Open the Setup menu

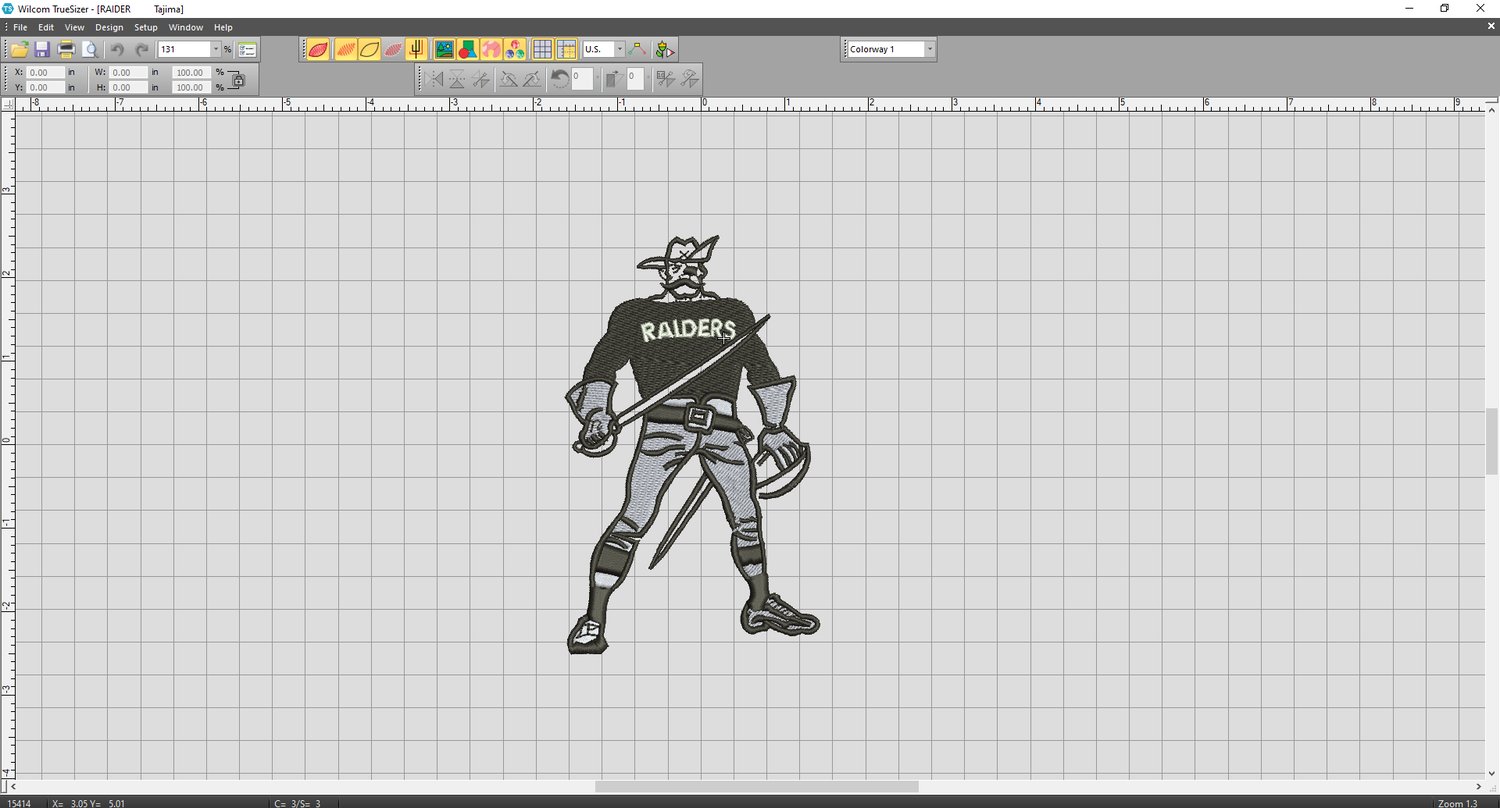click(146, 27)
